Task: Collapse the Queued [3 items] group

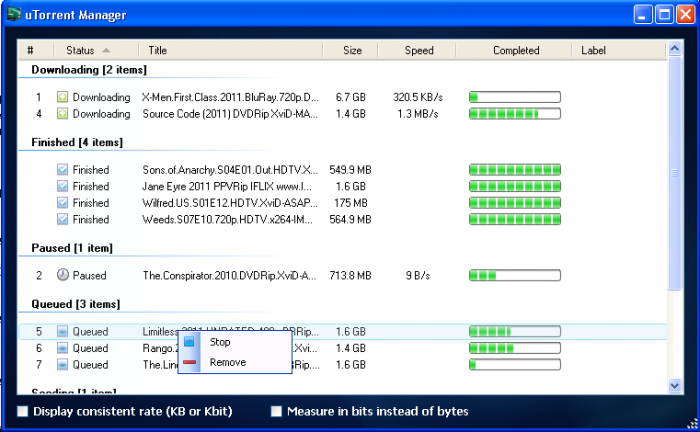Action: [x=75, y=304]
